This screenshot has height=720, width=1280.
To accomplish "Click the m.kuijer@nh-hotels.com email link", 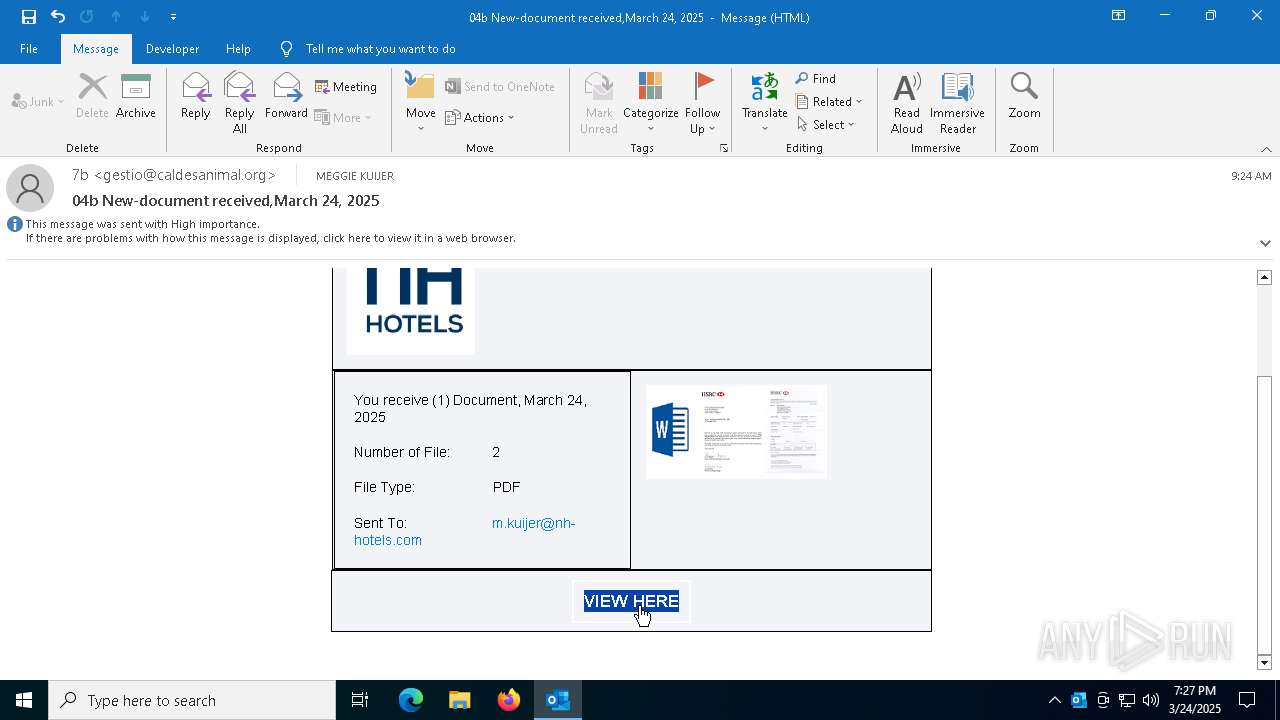I will point(465,531).
